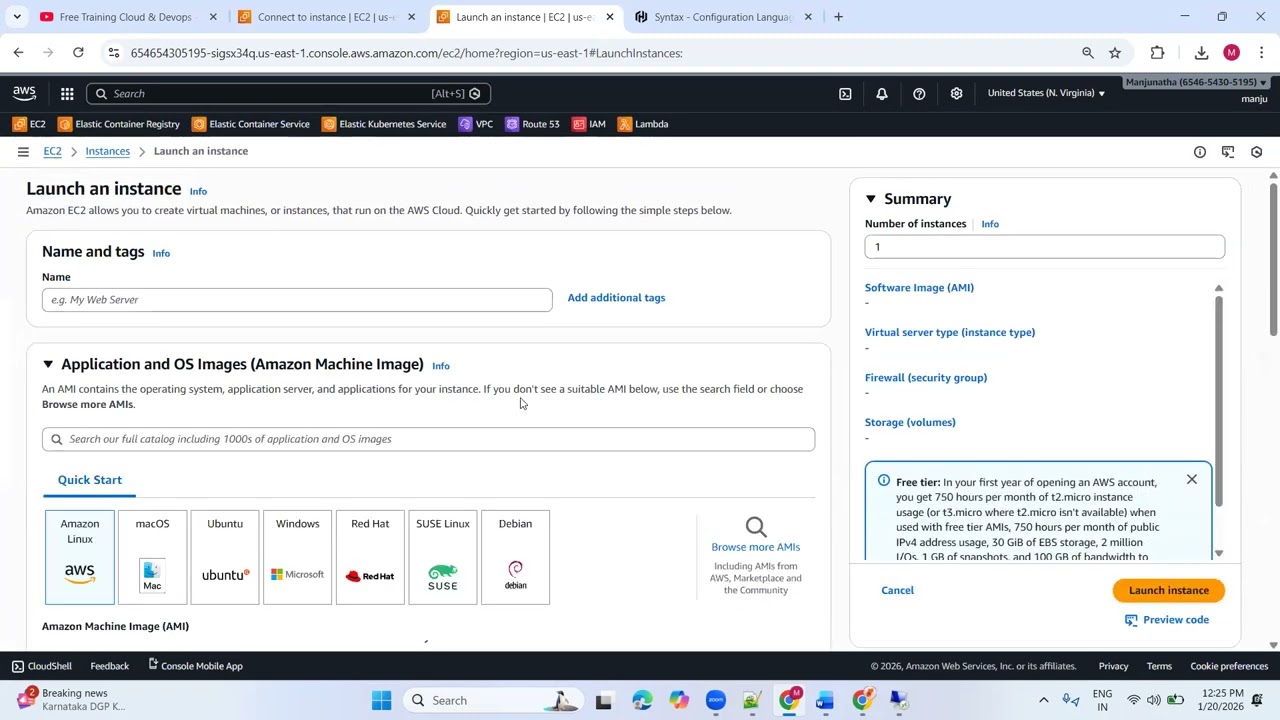Screen dimensions: 1280x720
Task: Show hidden system tray icons
Action: (1044, 700)
